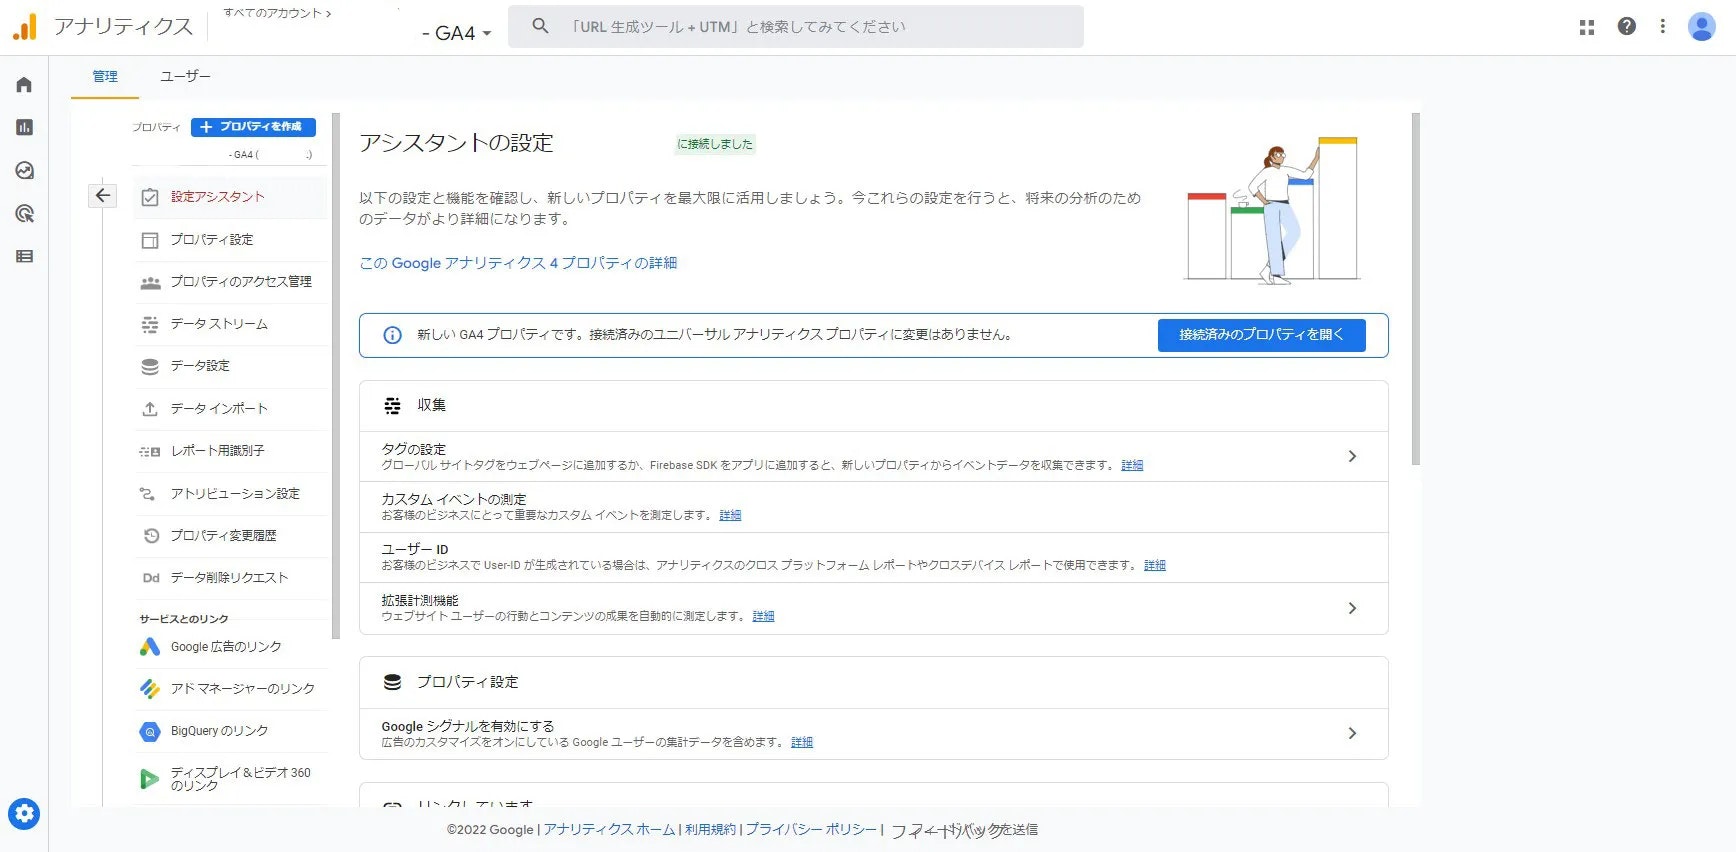This screenshot has width=1736, height=852.
Task: Click the Display & Video 360 logo icon
Action: [x=149, y=779]
